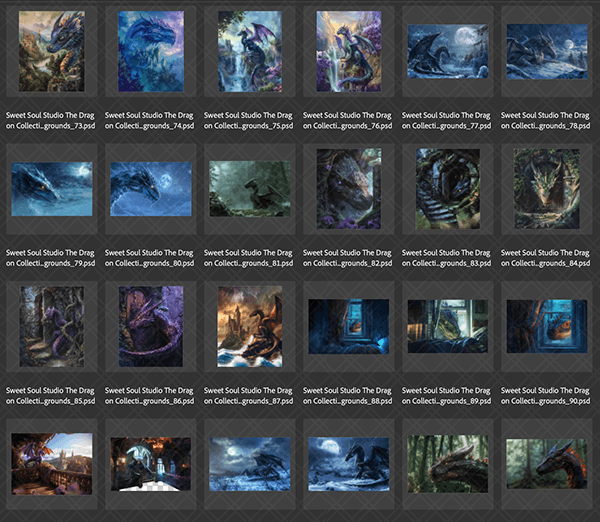600x522 pixels.
Task: Click the file name ending grounds_84.psd
Action: pos(546,258)
